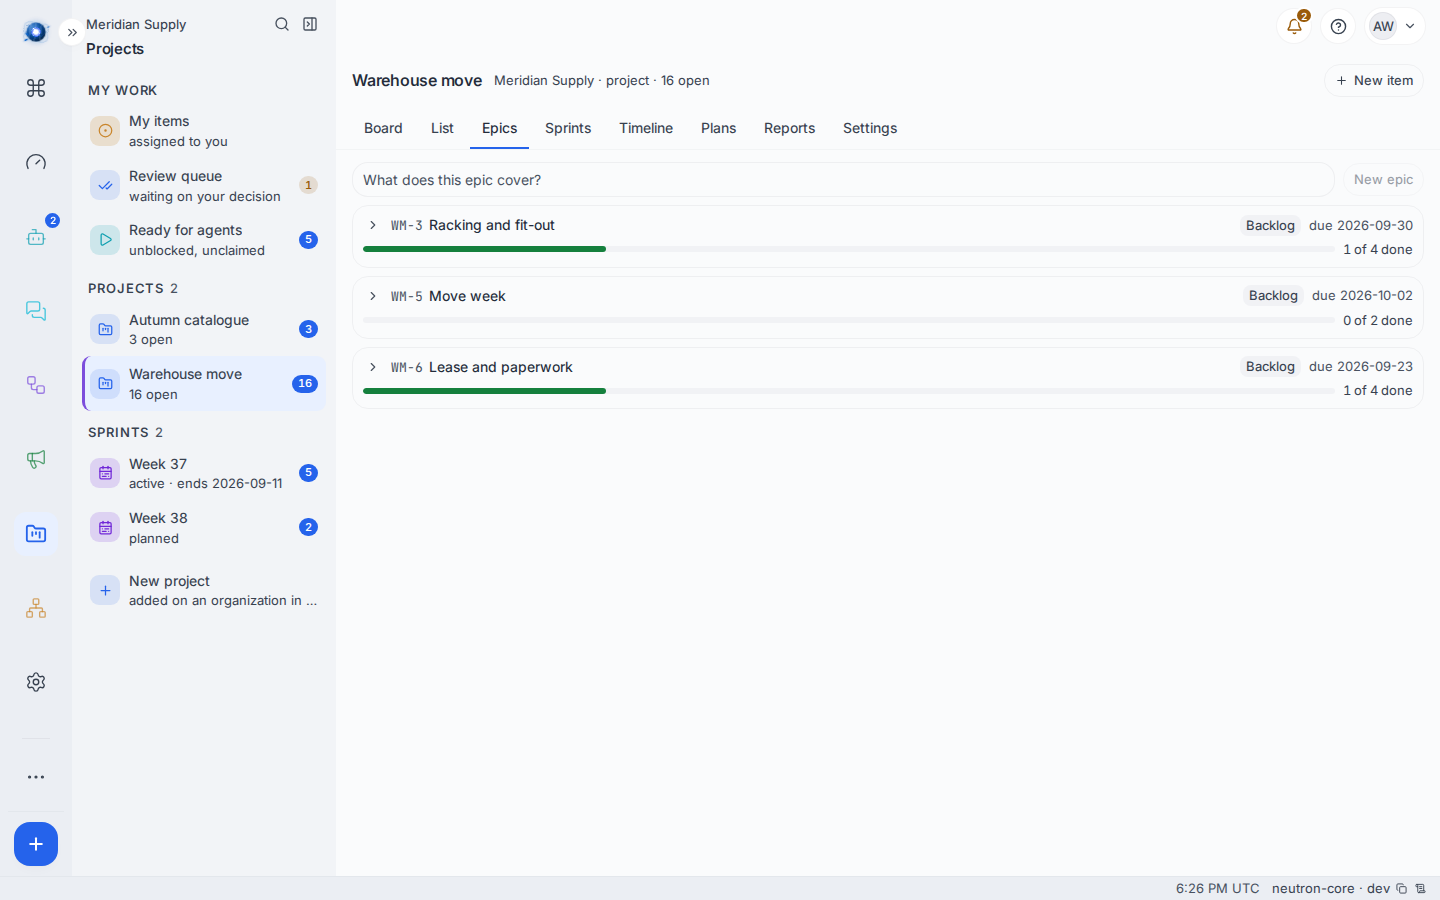Open the List tab
Viewport: 1440px width, 900px height.
pyautogui.click(x=442, y=128)
